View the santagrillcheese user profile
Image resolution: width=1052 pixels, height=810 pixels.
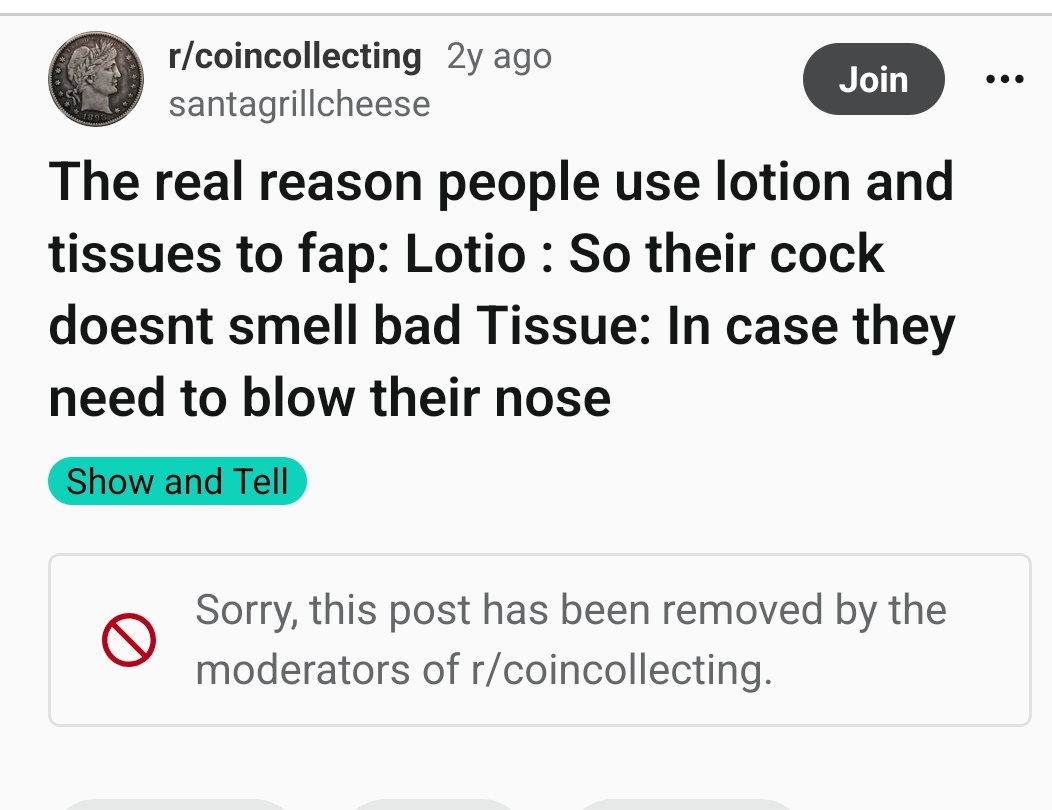click(x=299, y=104)
